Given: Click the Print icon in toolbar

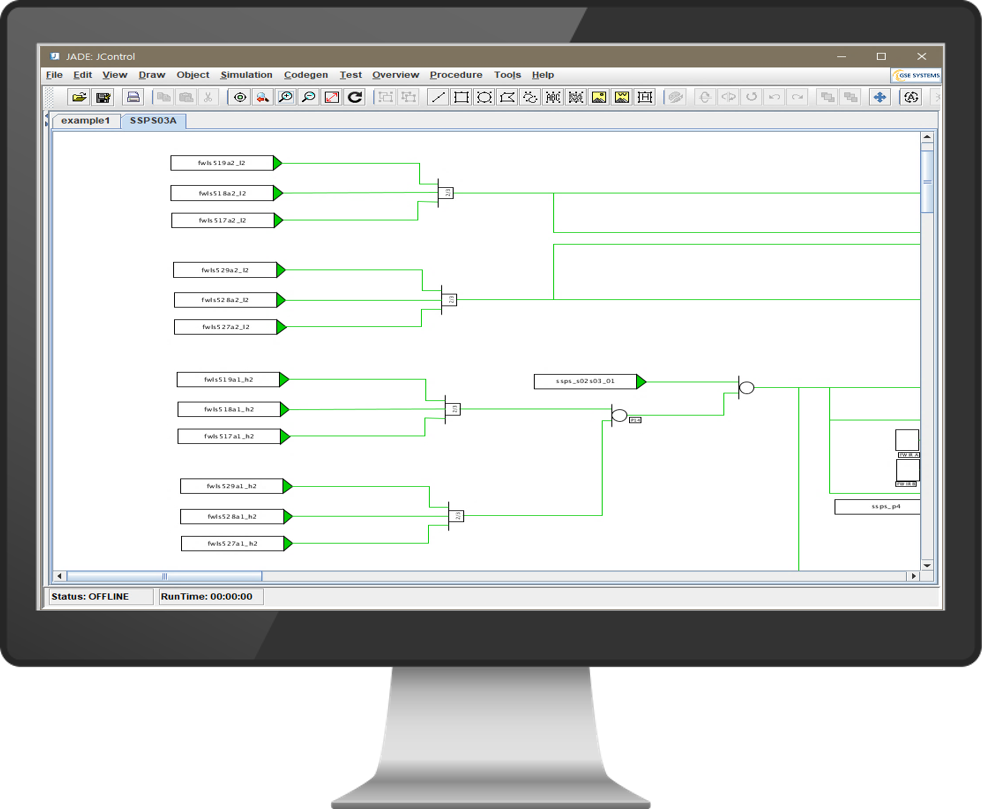Looking at the screenshot, I should point(132,97).
